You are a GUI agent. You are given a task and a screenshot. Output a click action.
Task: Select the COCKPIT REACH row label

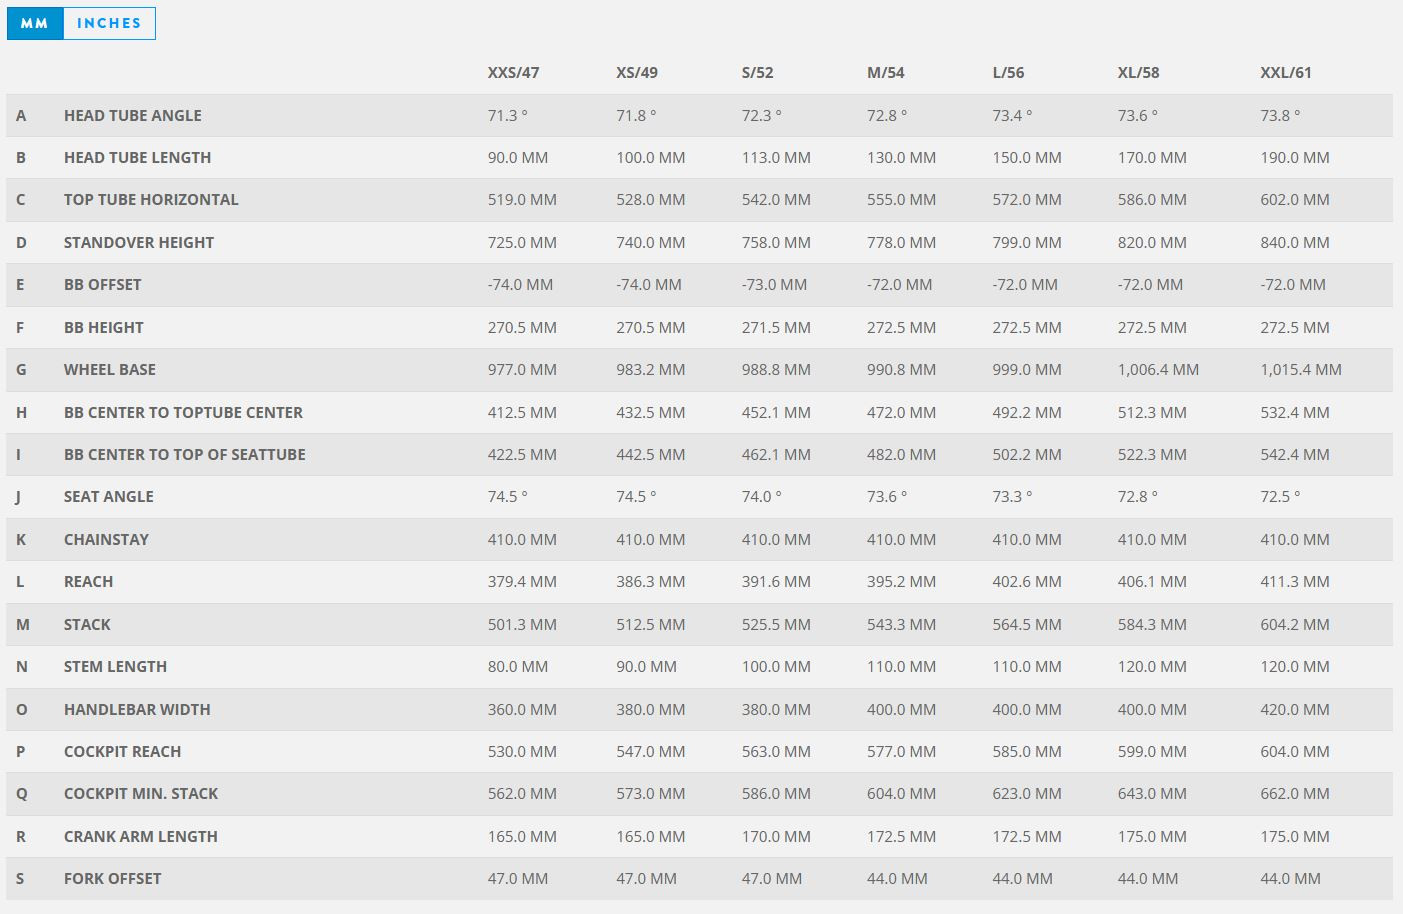tap(123, 752)
